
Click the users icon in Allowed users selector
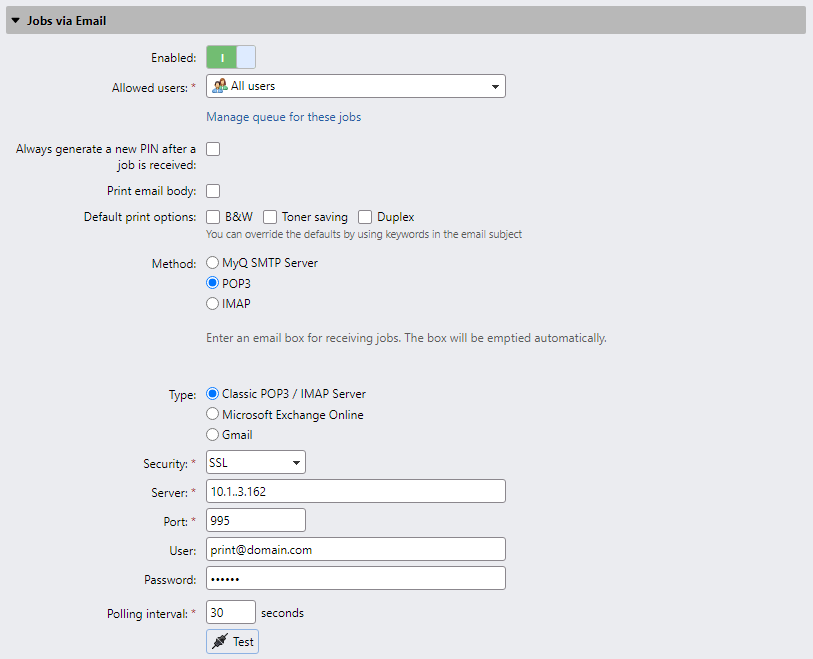tap(218, 86)
